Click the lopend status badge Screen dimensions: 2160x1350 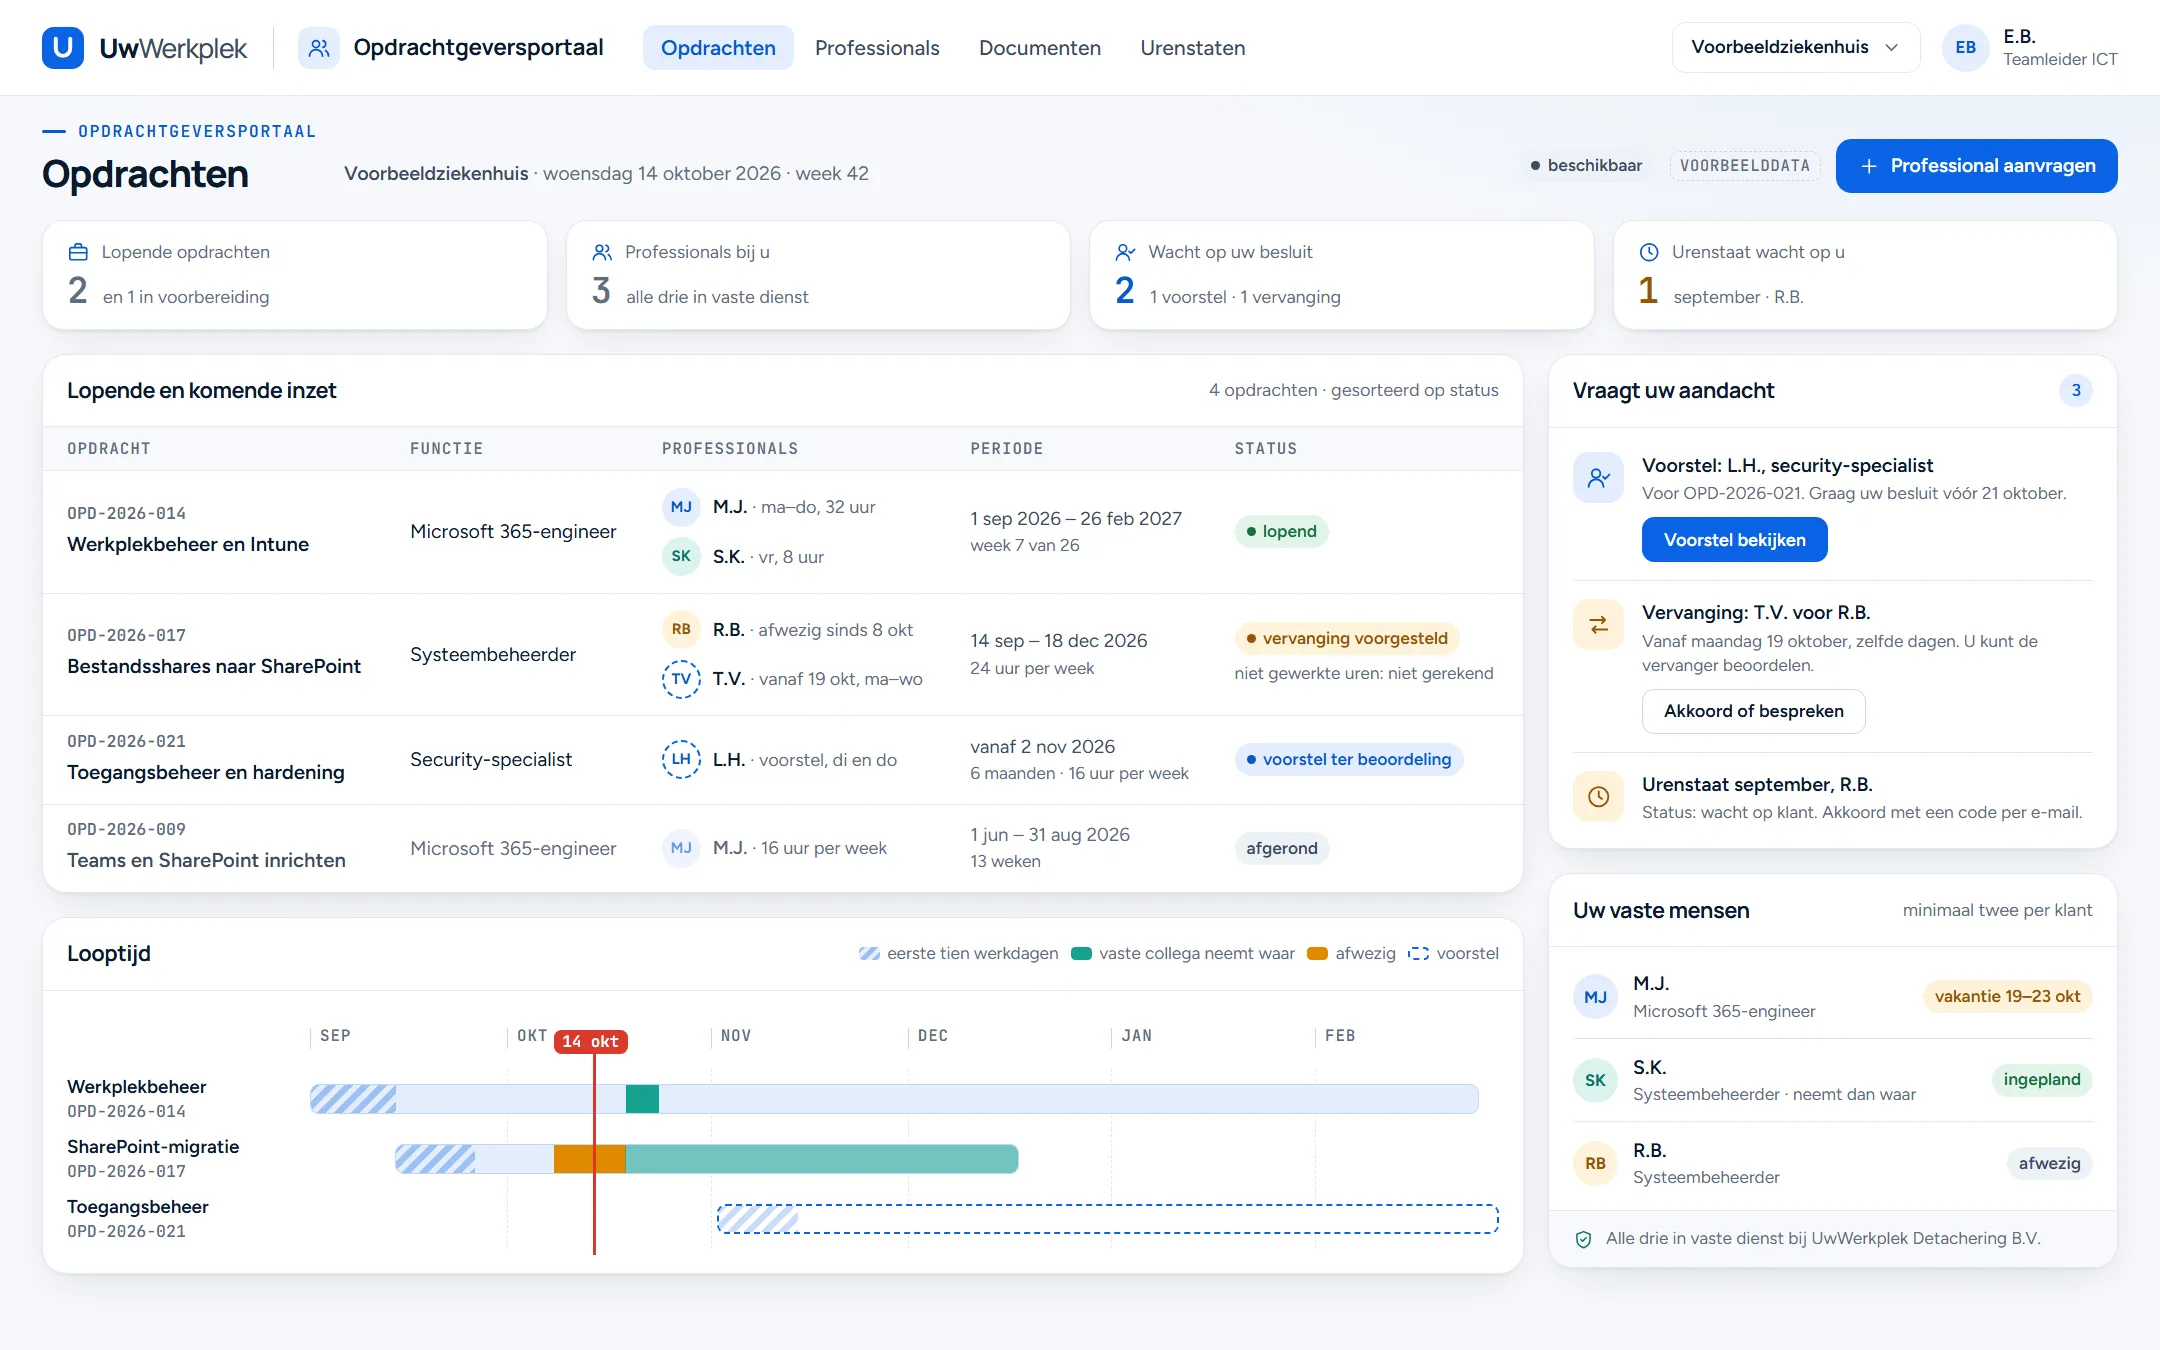pyautogui.click(x=1281, y=531)
